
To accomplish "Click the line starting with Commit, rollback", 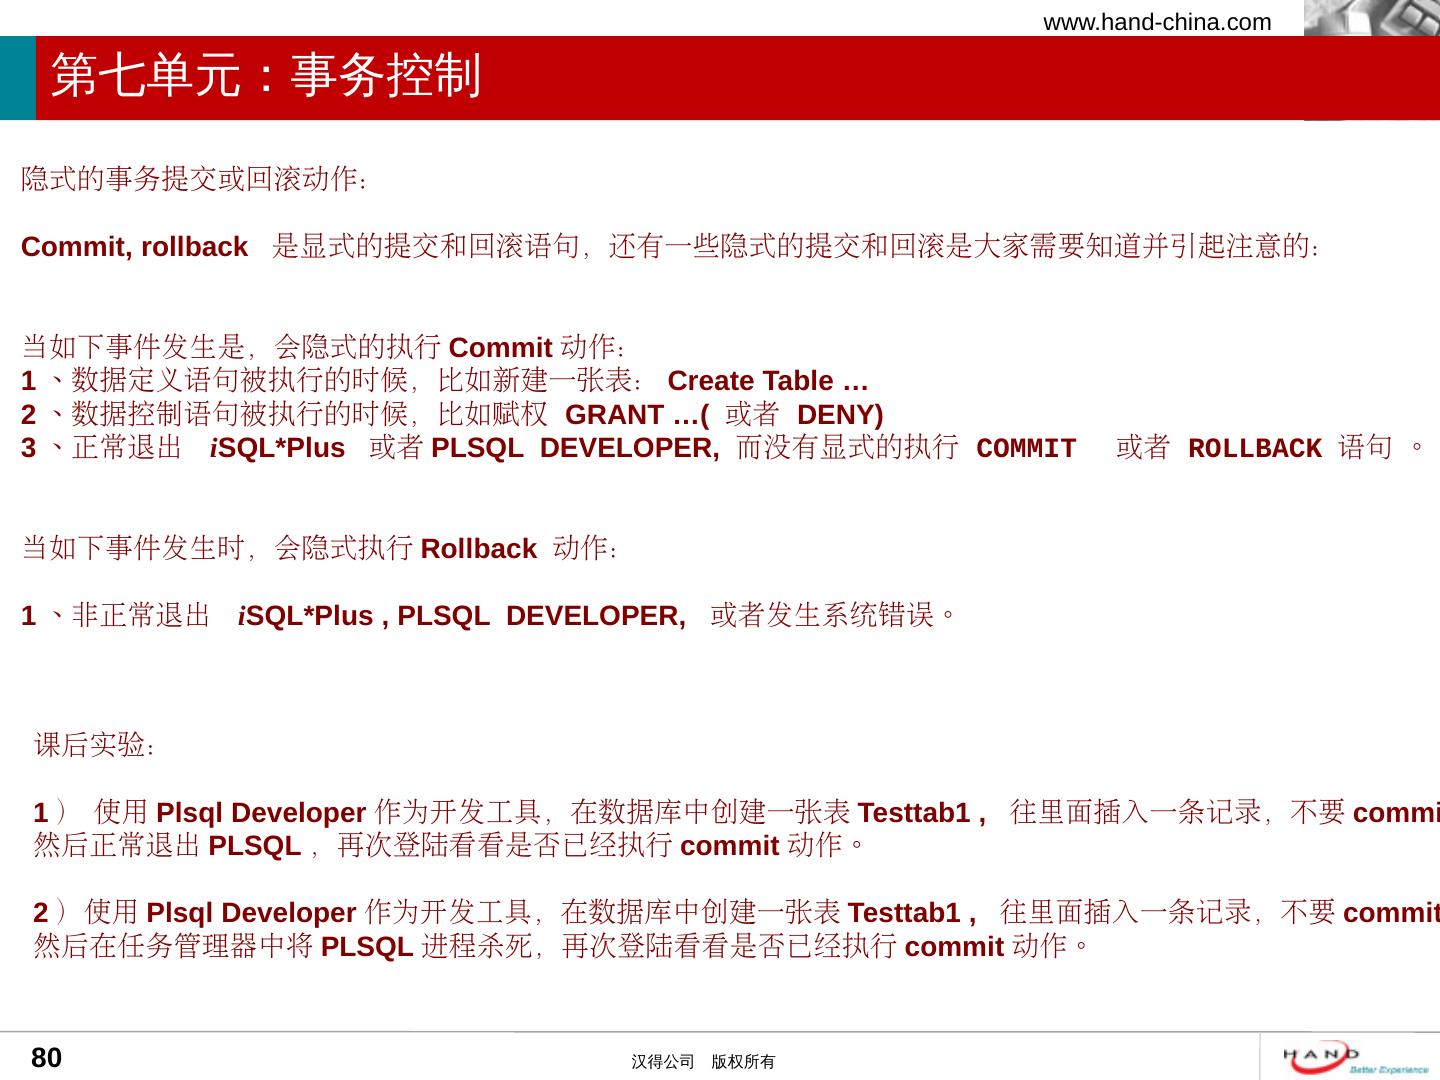I will [x=671, y=246].
